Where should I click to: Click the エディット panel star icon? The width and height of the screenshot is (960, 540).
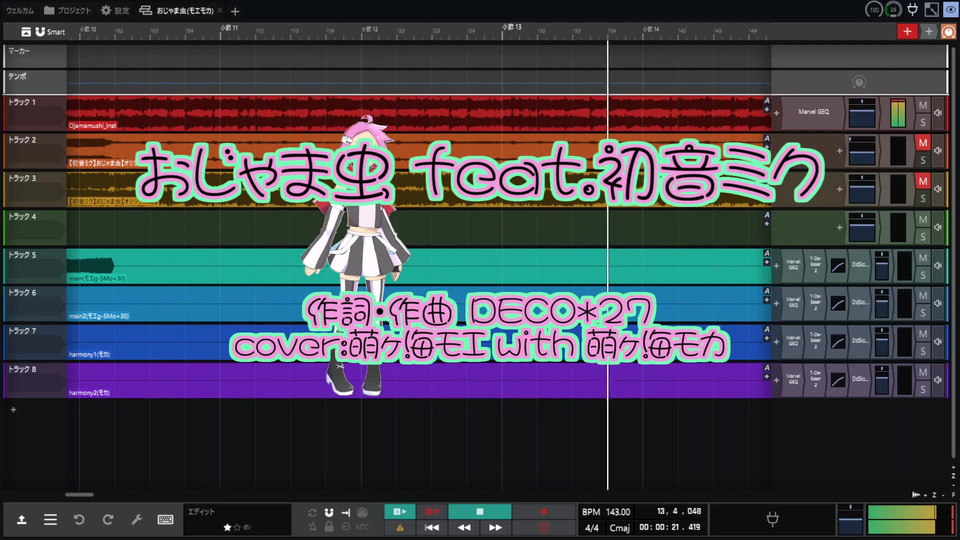coord(227,527)
